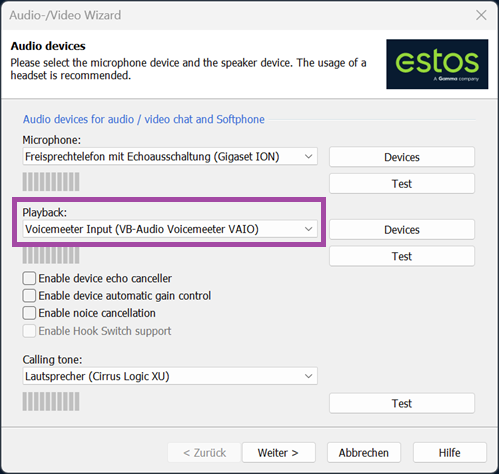Screen dimensions: 499x474
Task: Enable device echo canceller checkbox
Action: (29, 278)
